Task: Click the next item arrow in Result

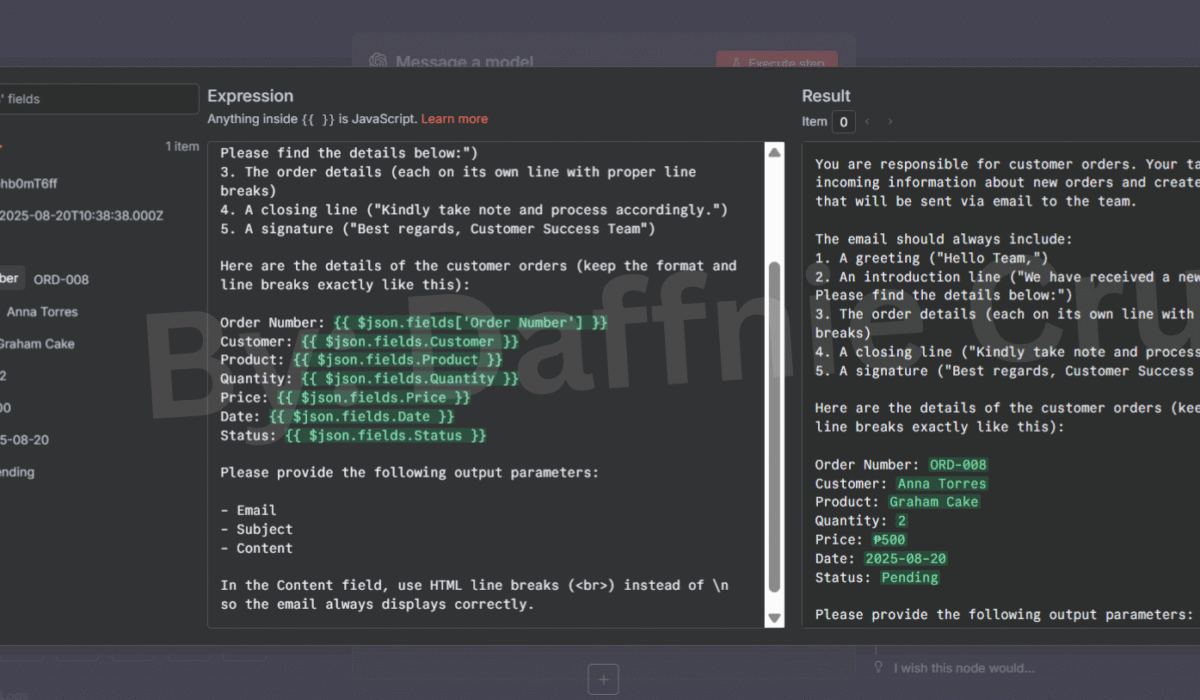Action: pyautogui.click(x=890, y=122)
